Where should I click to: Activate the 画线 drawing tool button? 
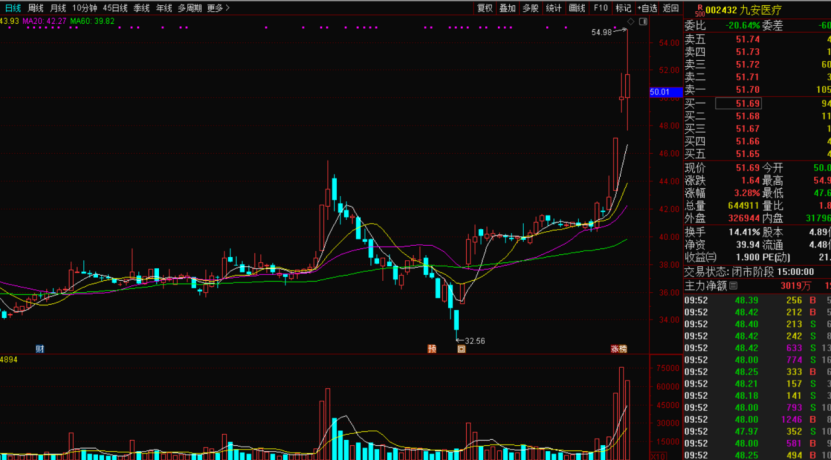point(577,8)
